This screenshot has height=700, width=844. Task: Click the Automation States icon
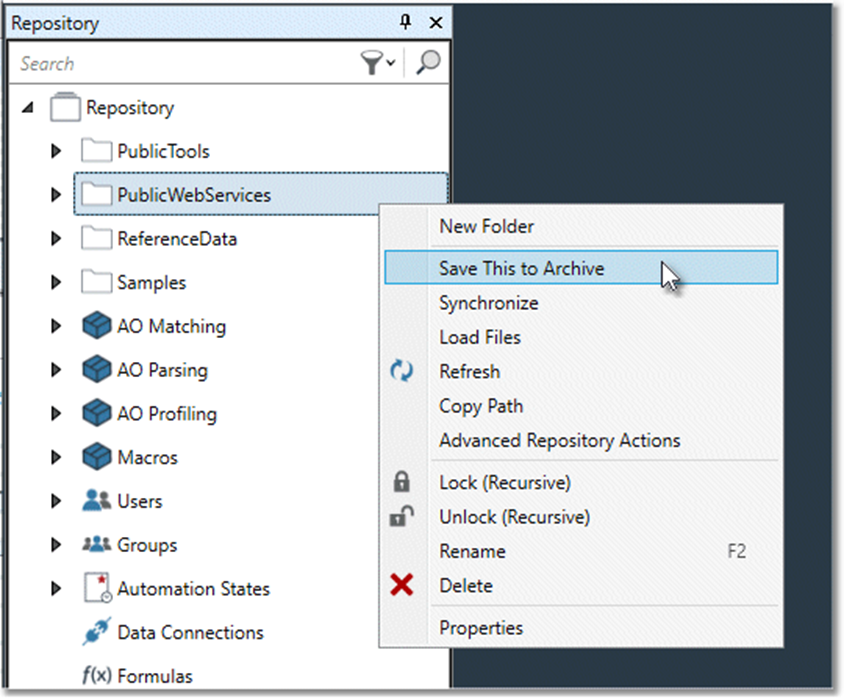[x=96, y=588]
